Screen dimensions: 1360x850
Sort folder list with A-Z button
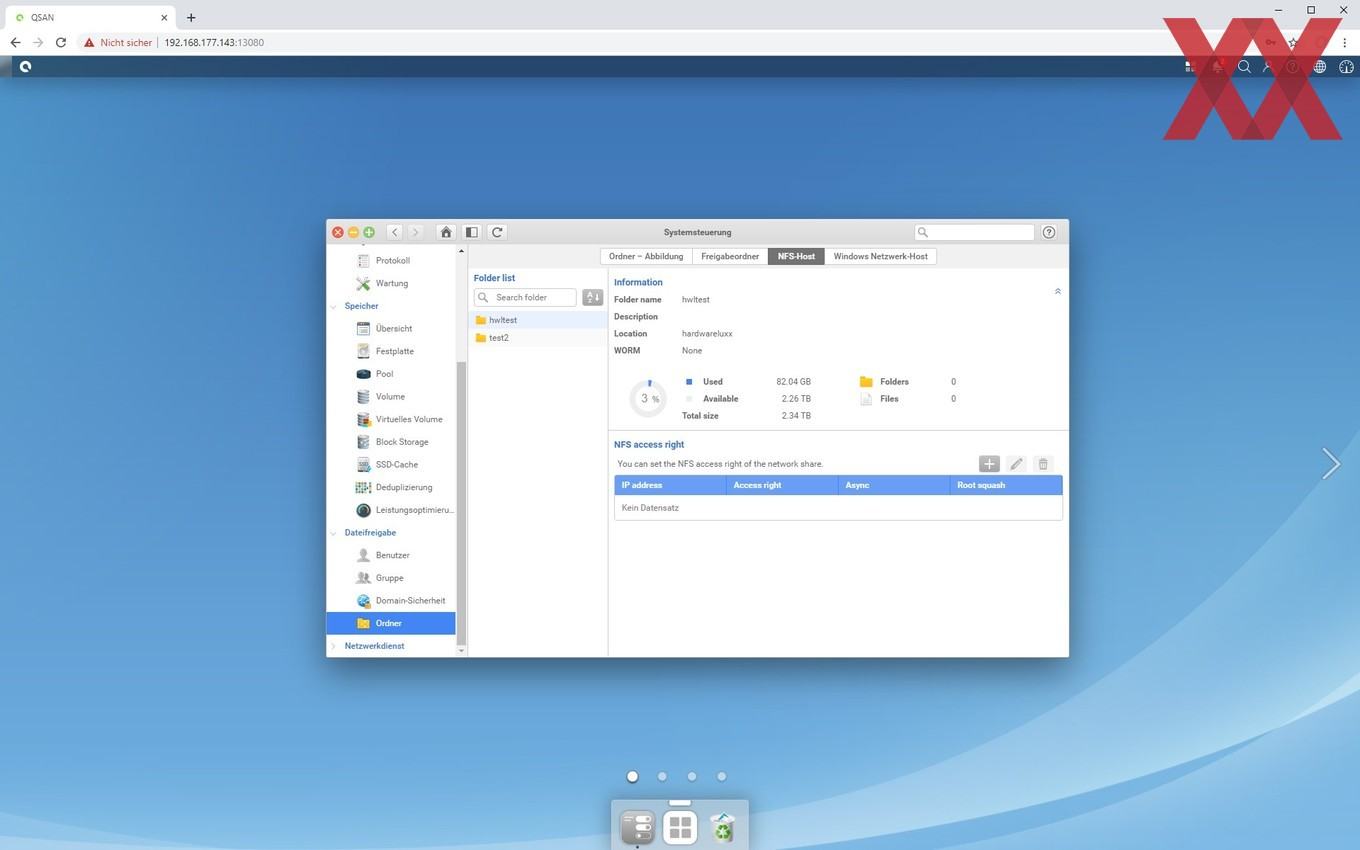(x=593, y=297)
